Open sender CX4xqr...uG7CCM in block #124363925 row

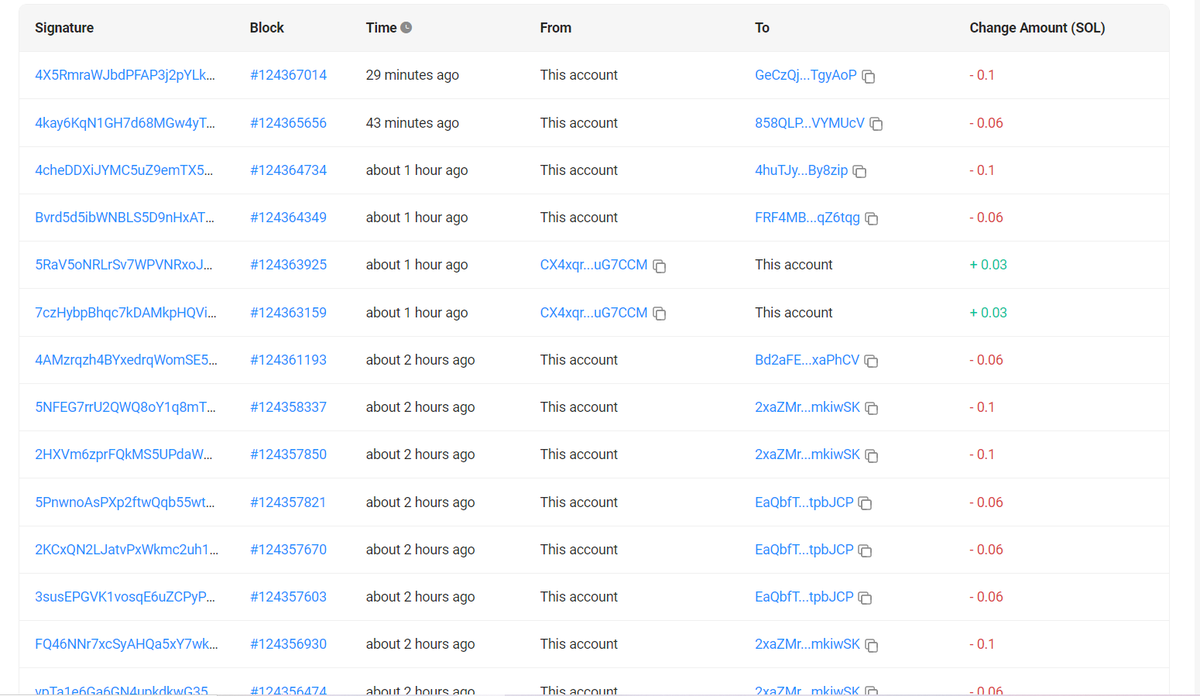click(594, 265)
